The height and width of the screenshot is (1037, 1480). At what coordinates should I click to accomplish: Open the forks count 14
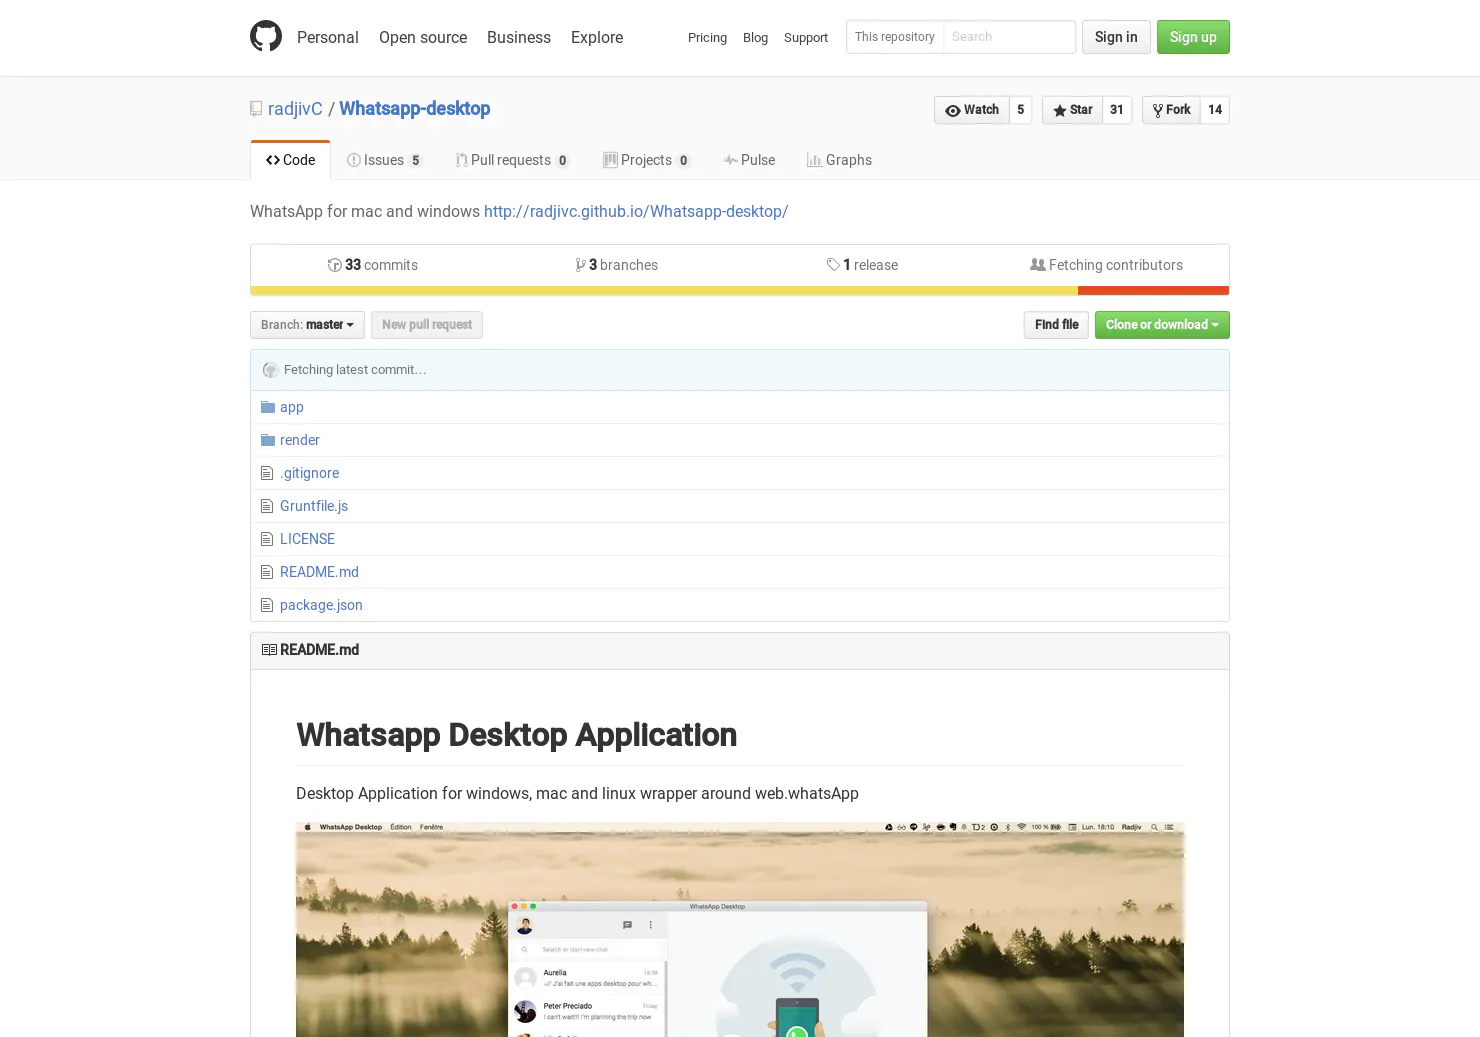pyautogui.click(x=1215, y=110)
